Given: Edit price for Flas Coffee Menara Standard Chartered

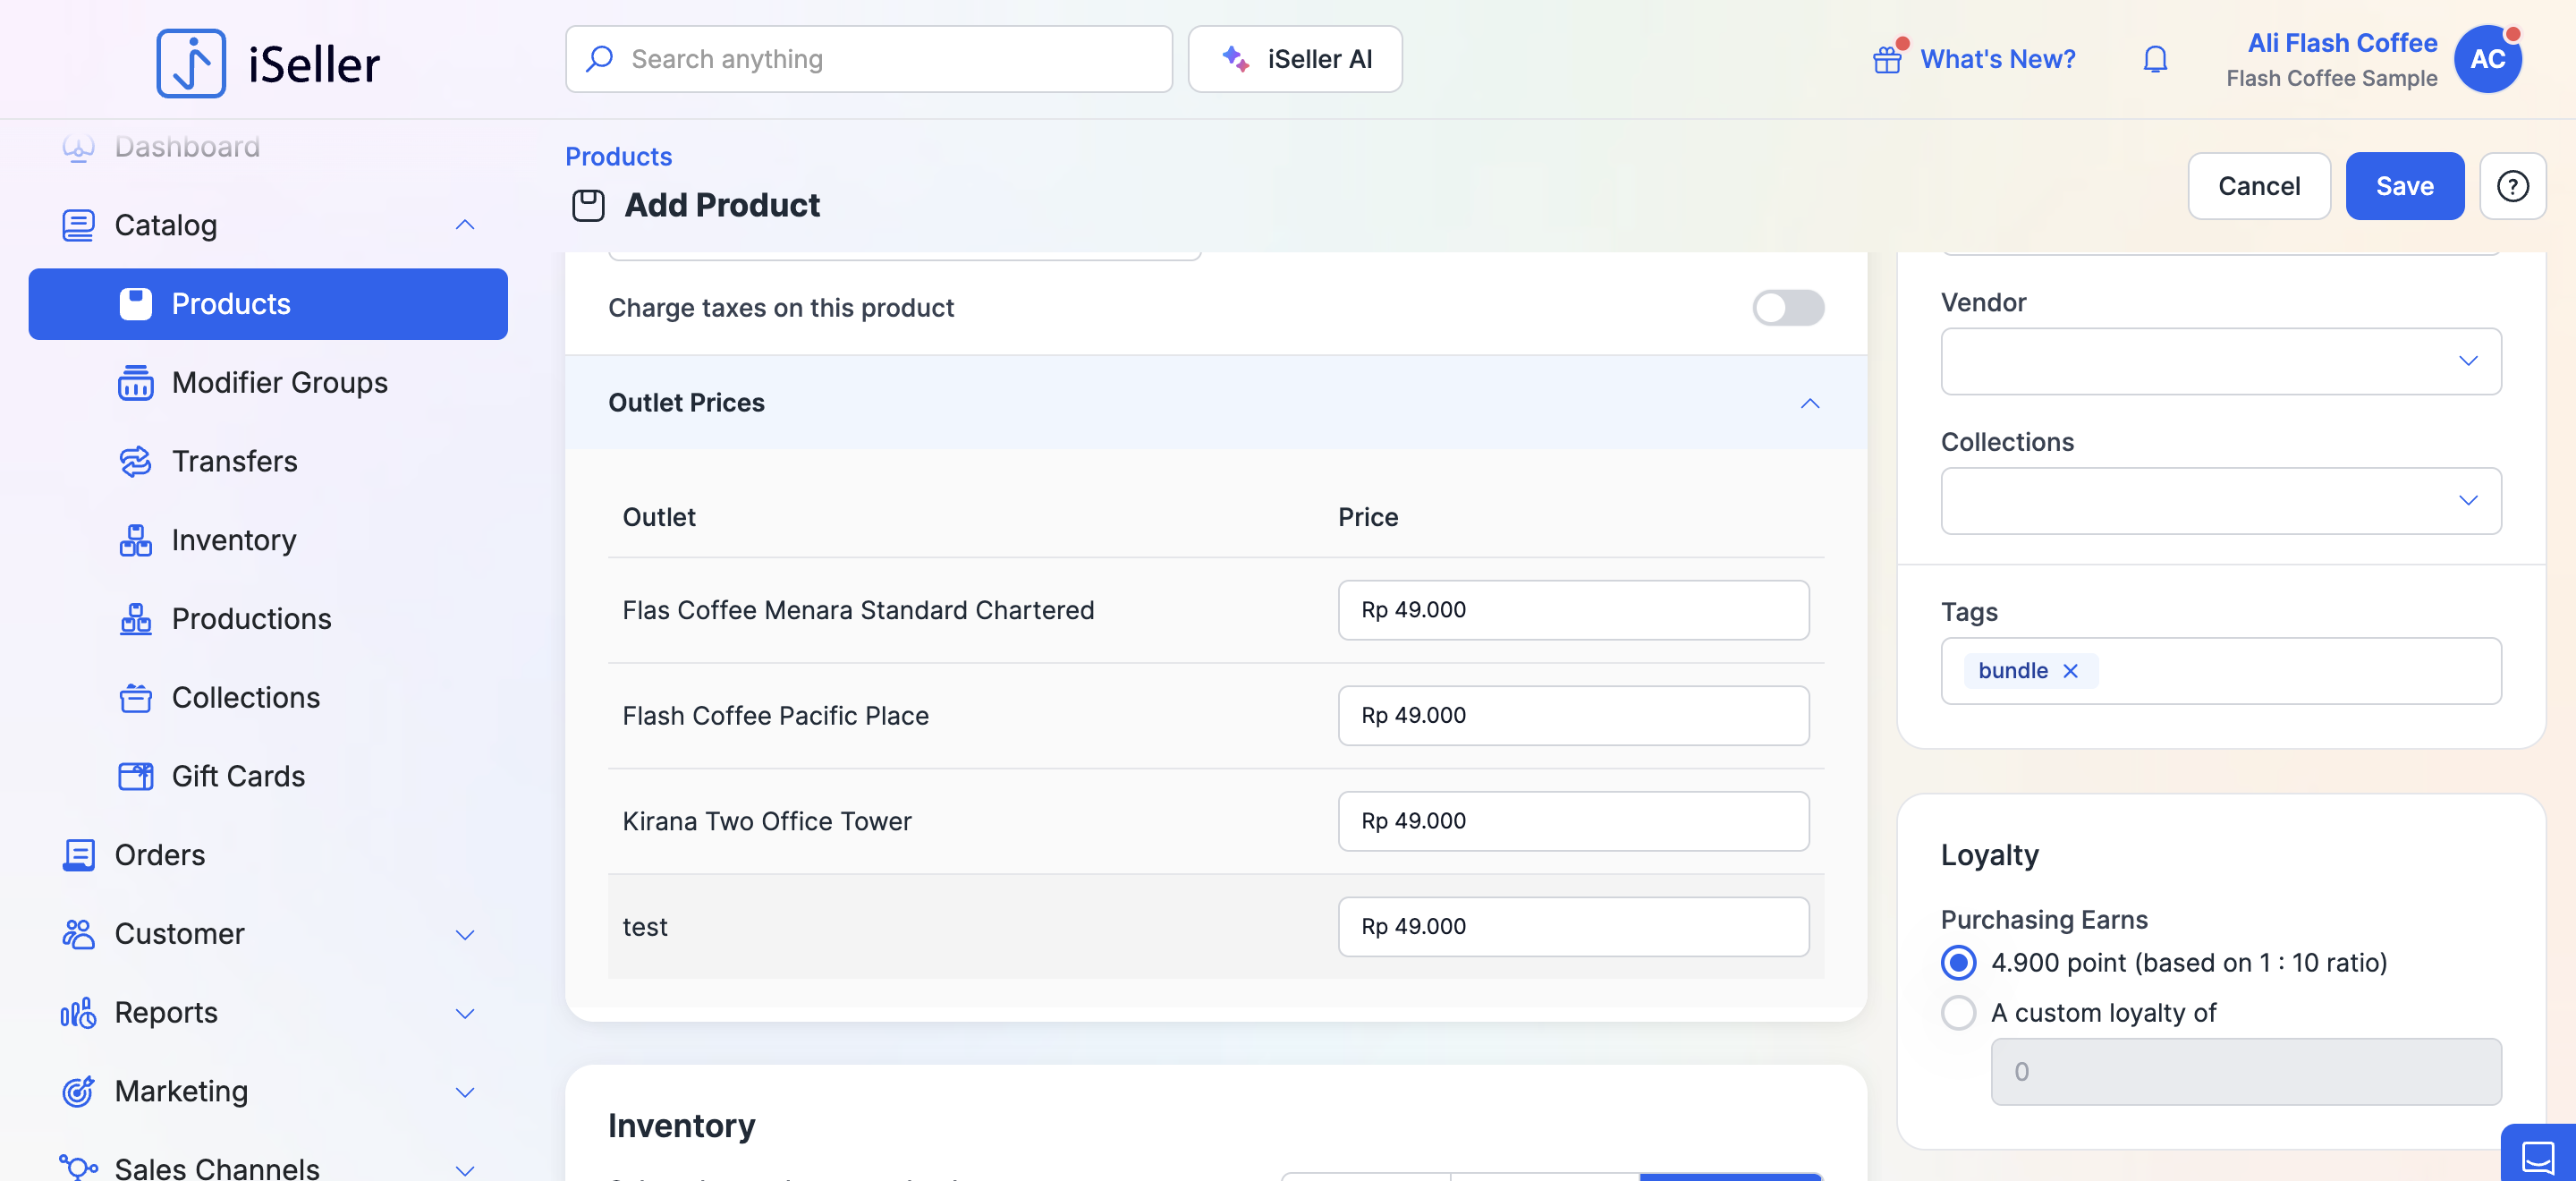Looking at the screenshot, I should point(1573,610).
